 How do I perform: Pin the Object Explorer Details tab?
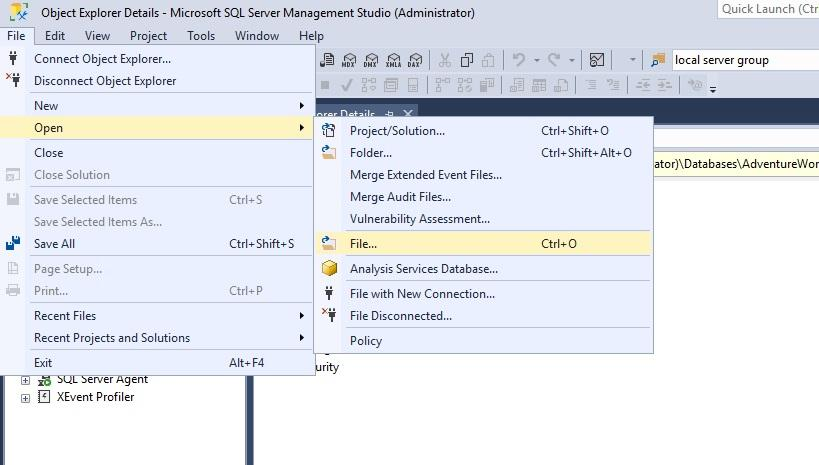coord(389,113)
